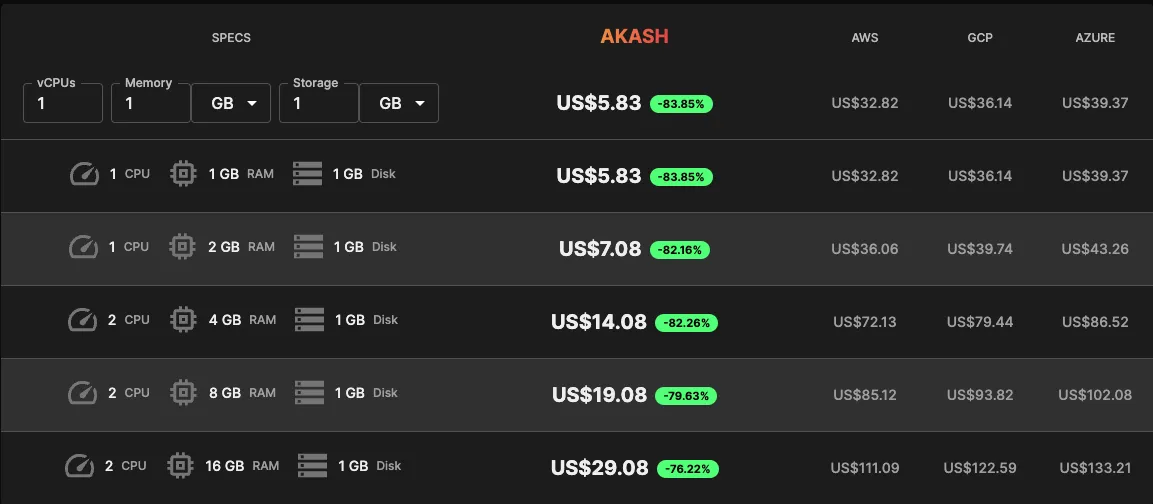Screen dimensions: 1153x504
Task: Click the Memory dropdown arrow
Action: pyautogui.click(x=252, y=104)
